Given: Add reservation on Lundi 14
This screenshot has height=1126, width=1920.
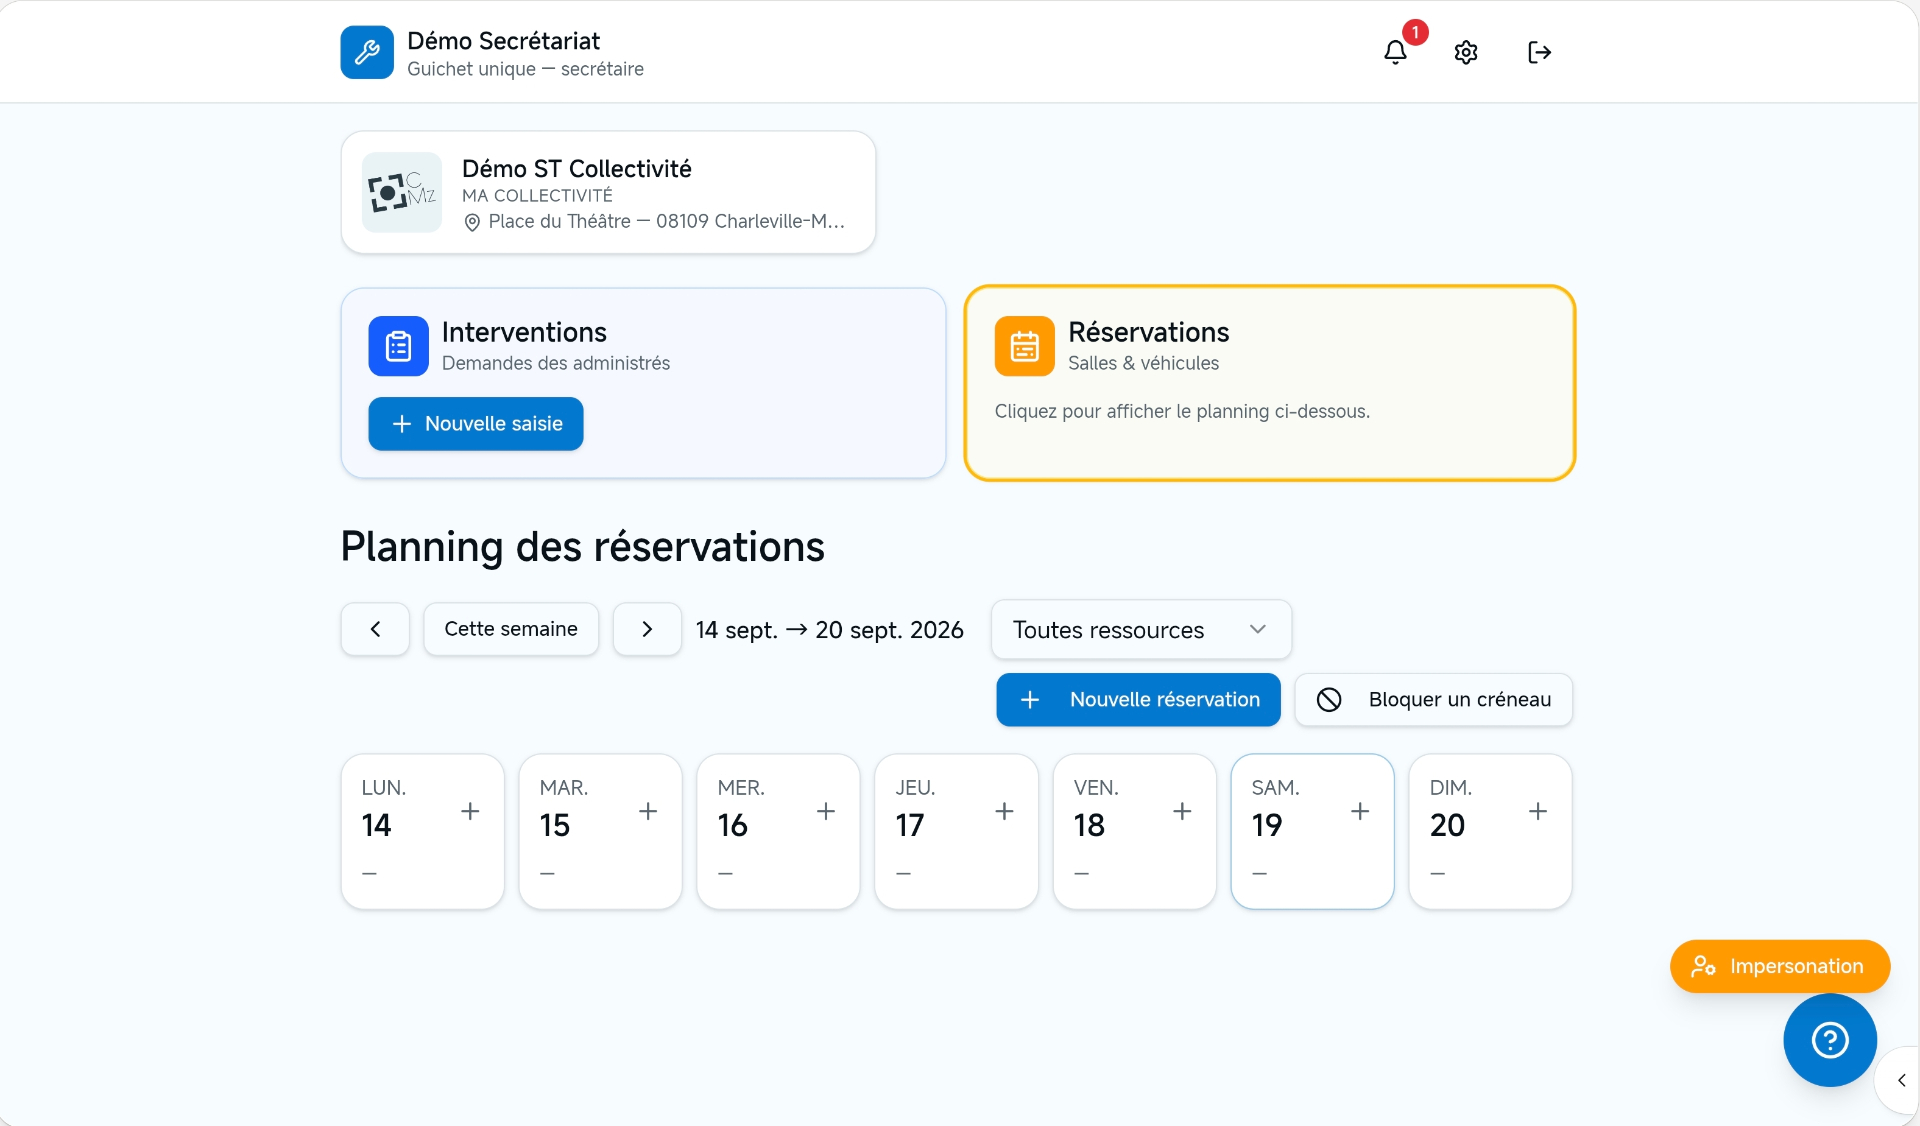Looking at the screenshot, I should (x=470, y=811).
